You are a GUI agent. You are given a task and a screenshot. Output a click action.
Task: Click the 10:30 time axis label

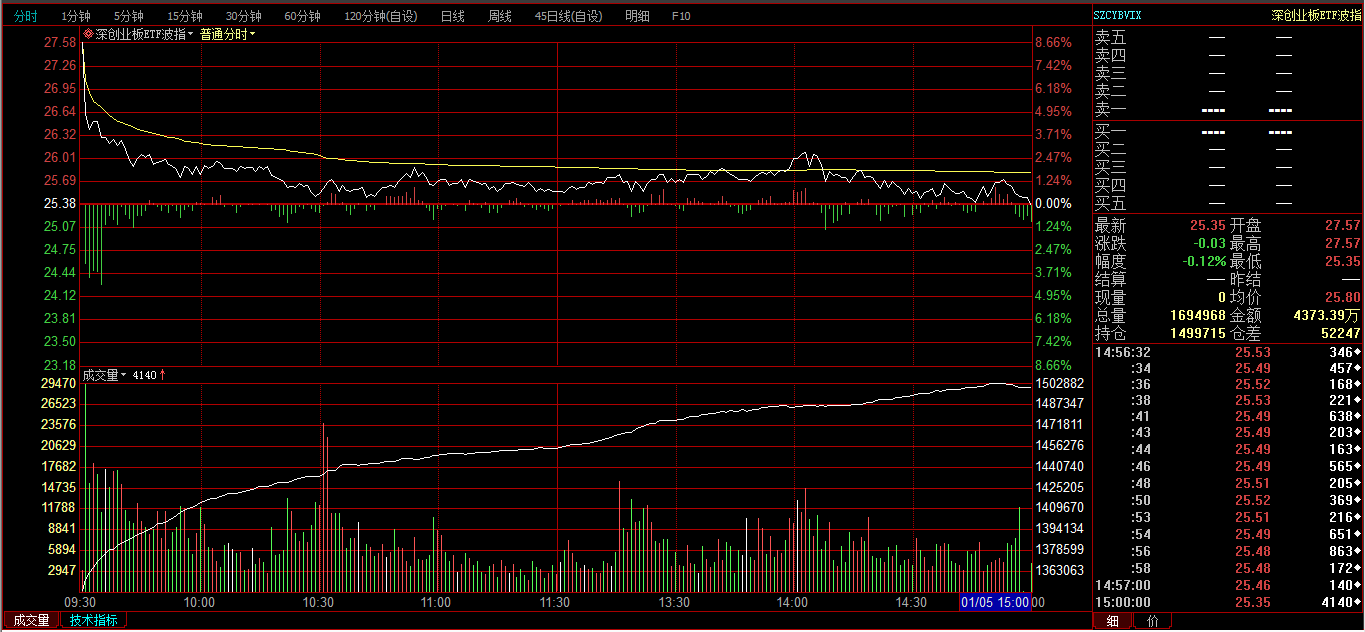click(318, 603)
